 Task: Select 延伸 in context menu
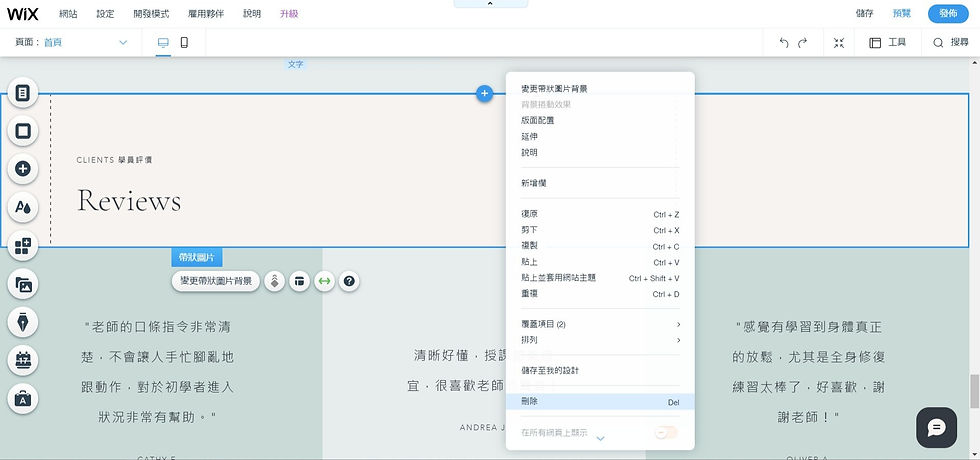coord(600,136)
